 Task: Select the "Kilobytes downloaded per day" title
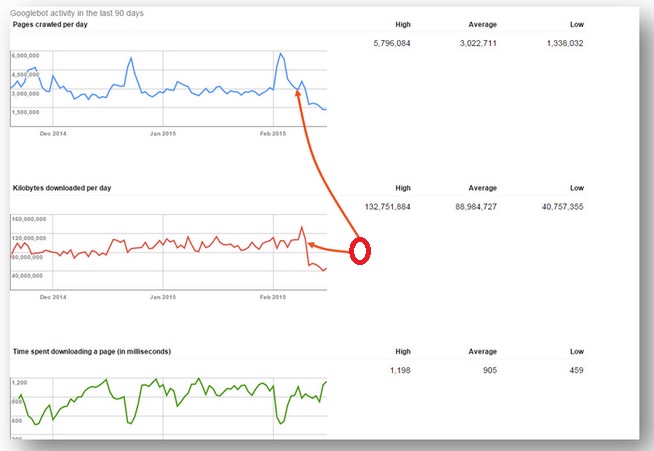62,188
